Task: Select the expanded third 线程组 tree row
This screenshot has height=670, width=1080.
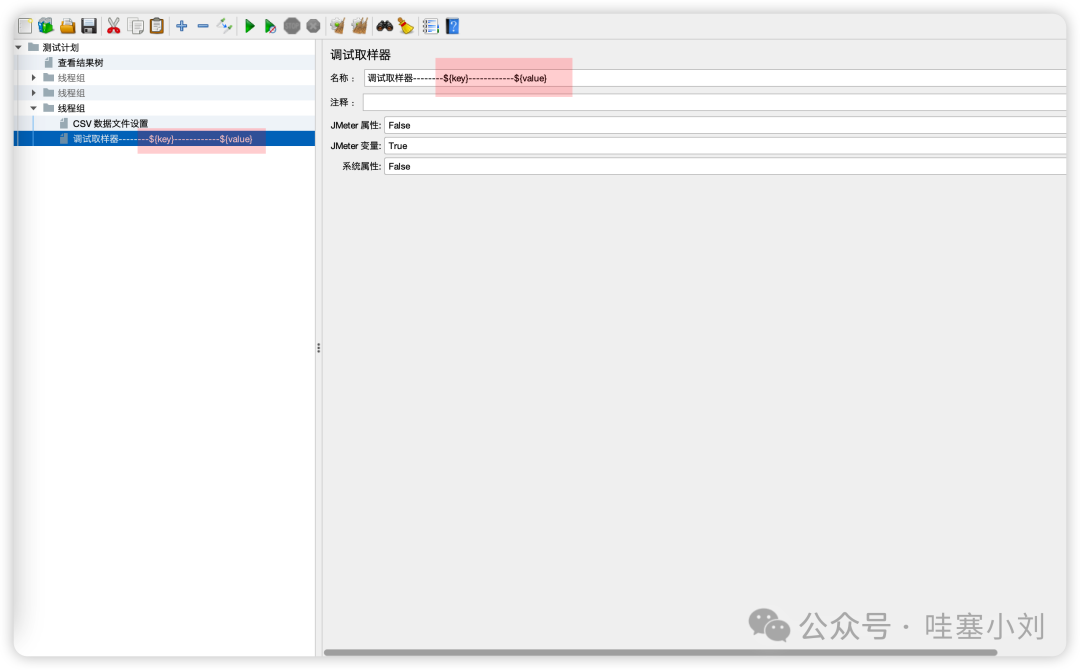Action: (x=72, y=108)
